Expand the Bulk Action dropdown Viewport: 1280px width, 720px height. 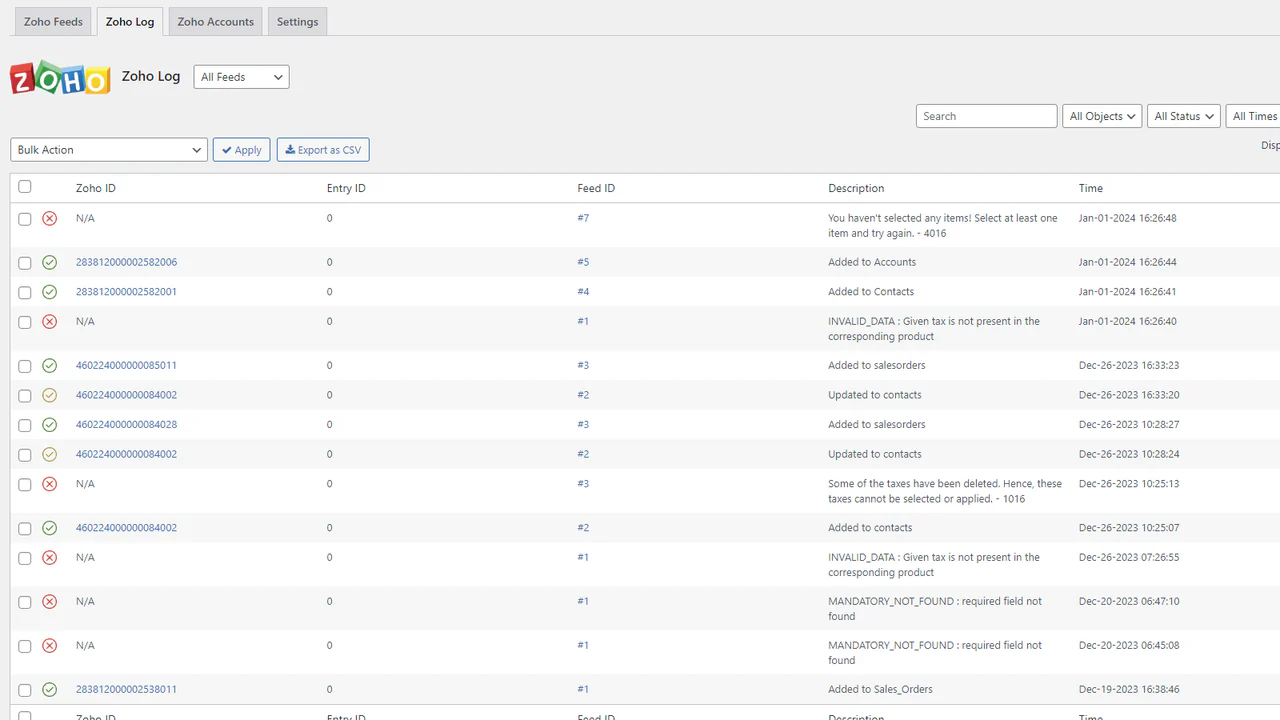coord(109,150)
